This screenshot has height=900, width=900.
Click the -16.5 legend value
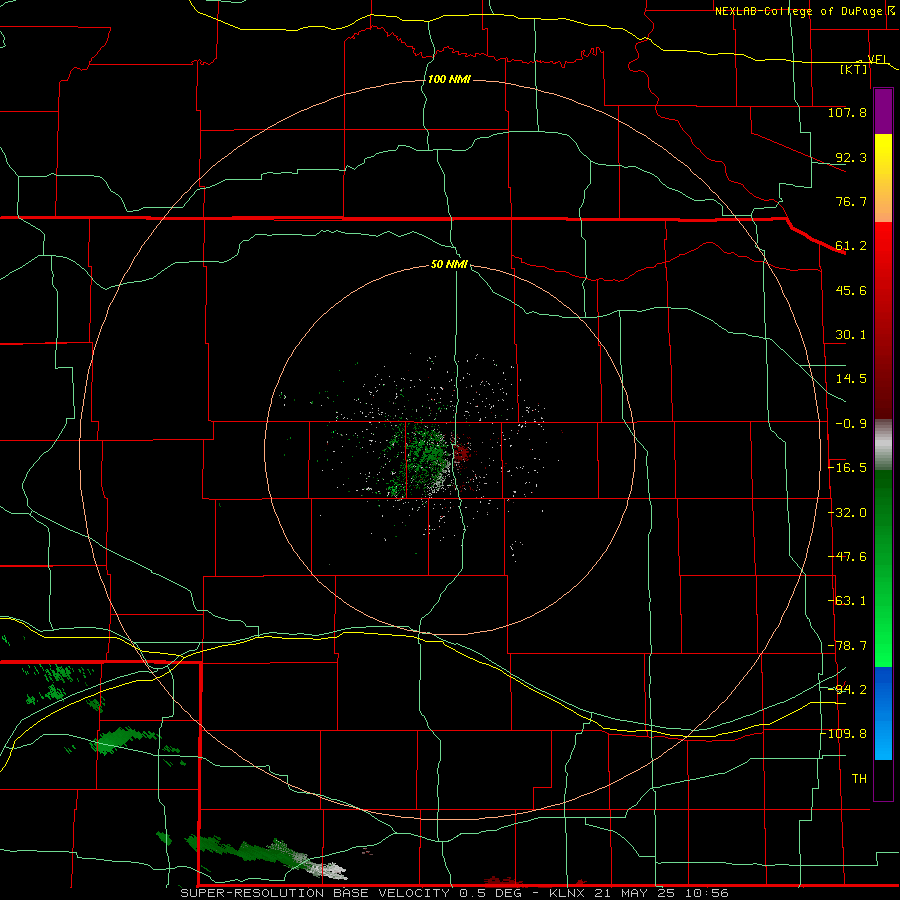coord(847,468)
